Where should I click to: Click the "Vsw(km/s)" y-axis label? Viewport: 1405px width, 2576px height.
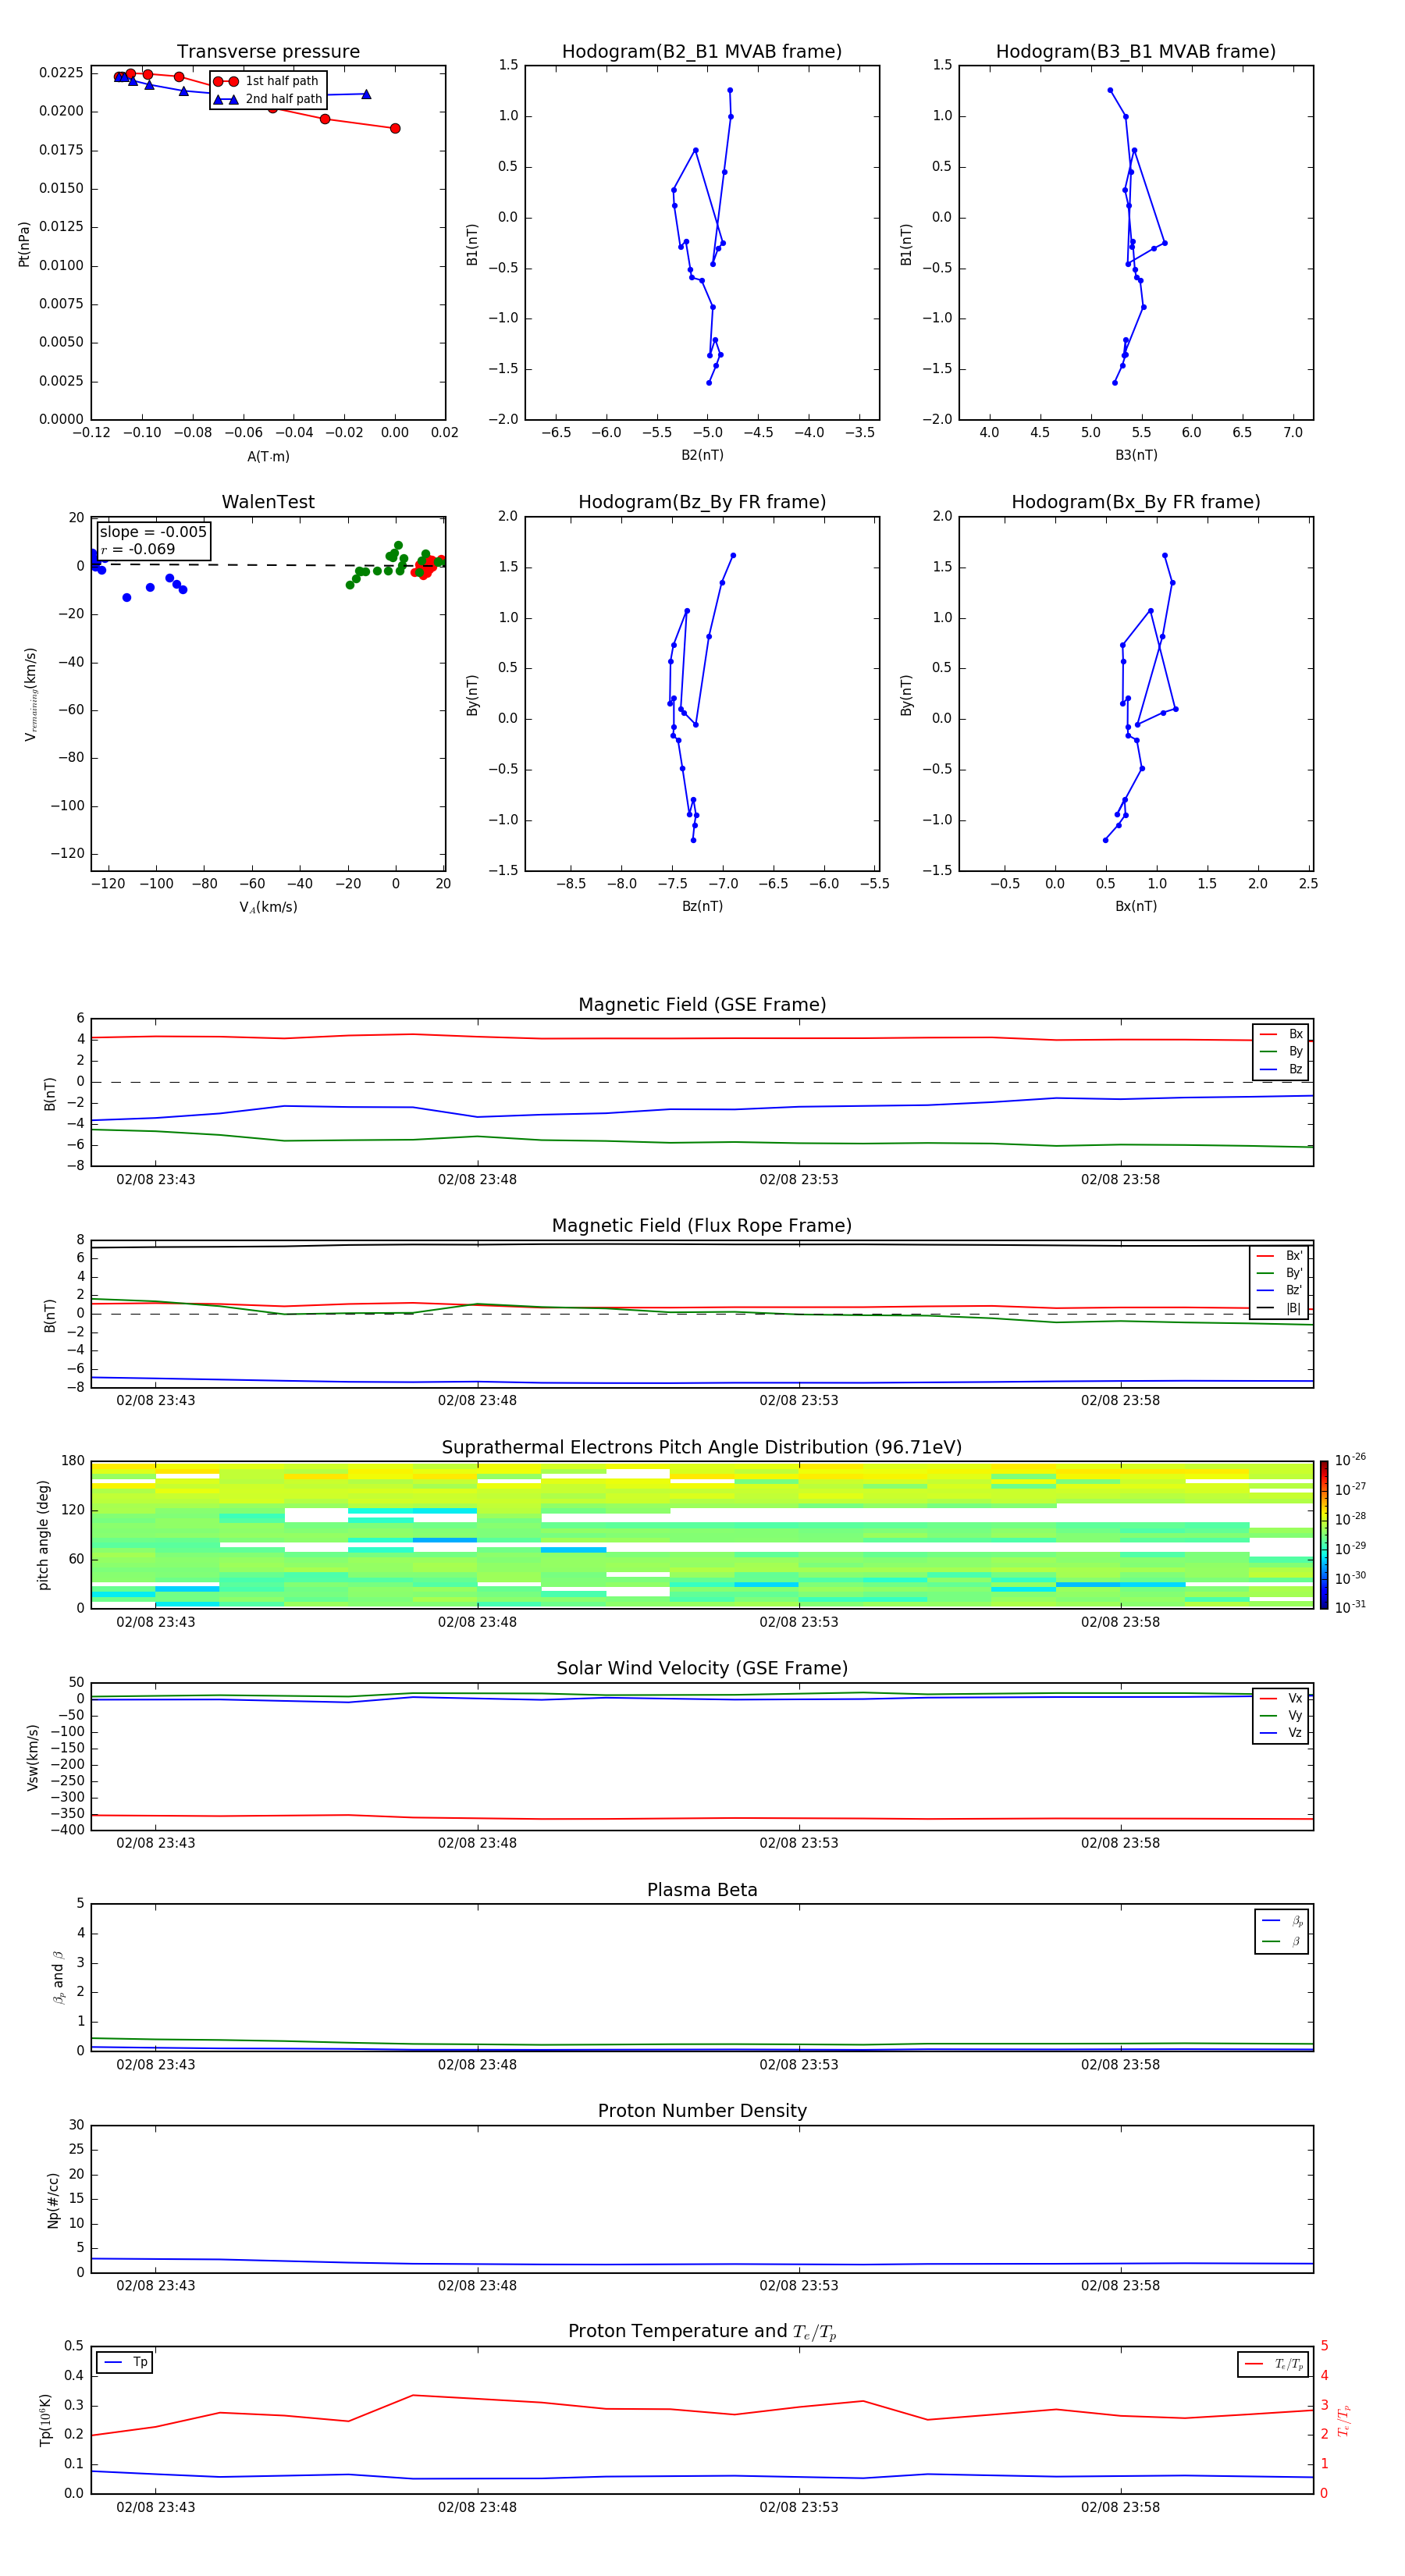tap(32, 1757)
